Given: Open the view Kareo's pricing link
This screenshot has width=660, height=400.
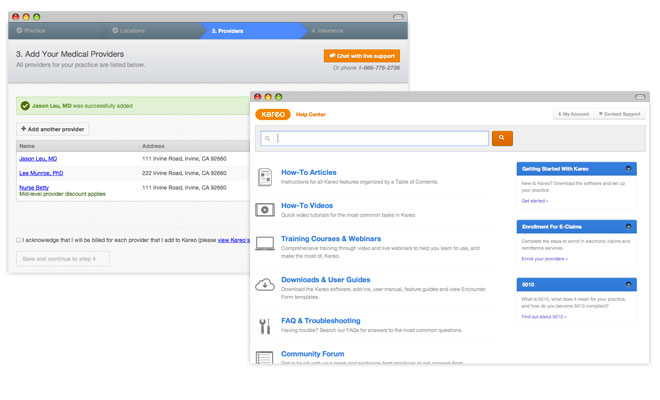Looking at the screenshot, I should (x=234, y=240).
